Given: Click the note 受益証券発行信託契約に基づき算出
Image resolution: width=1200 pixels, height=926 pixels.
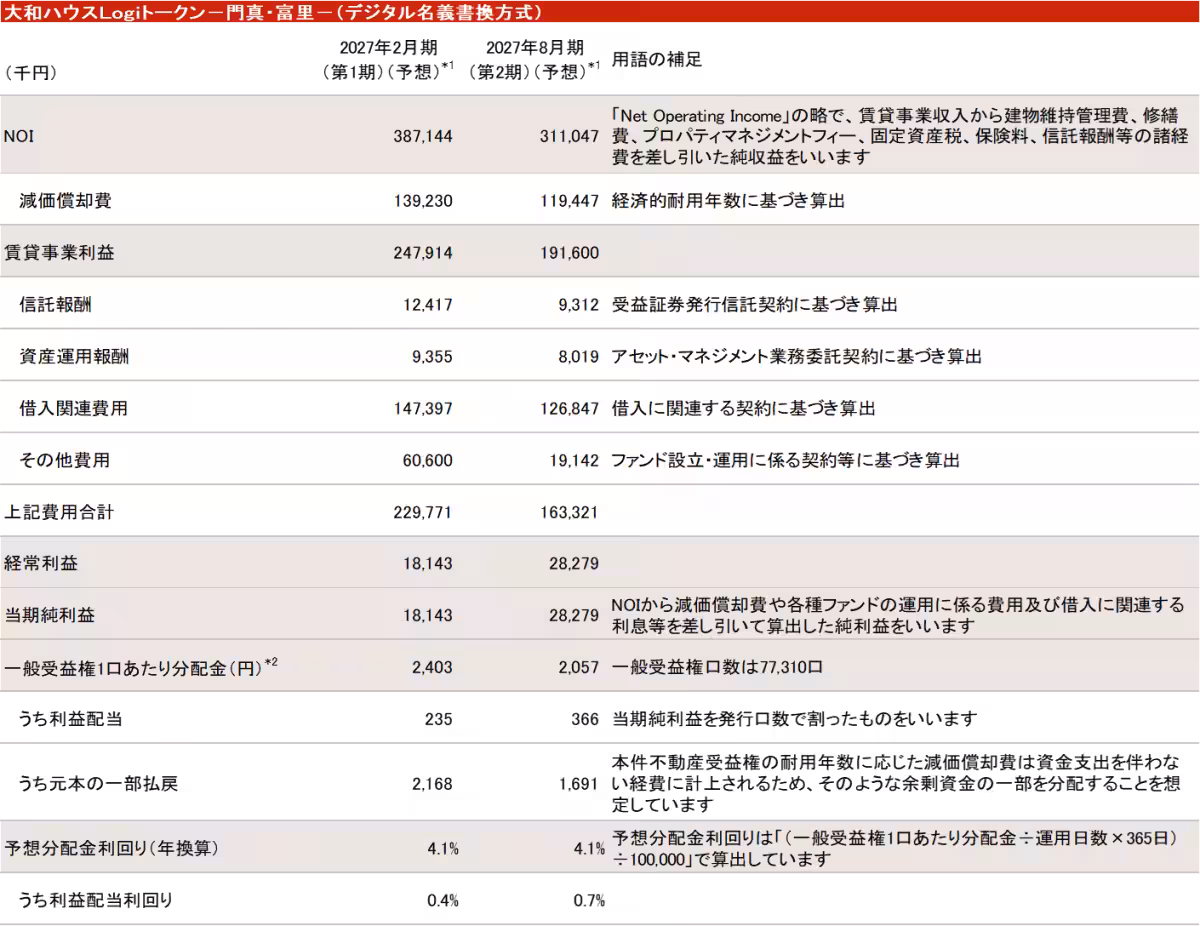Looking at the screenshot, I should point(754,304).
